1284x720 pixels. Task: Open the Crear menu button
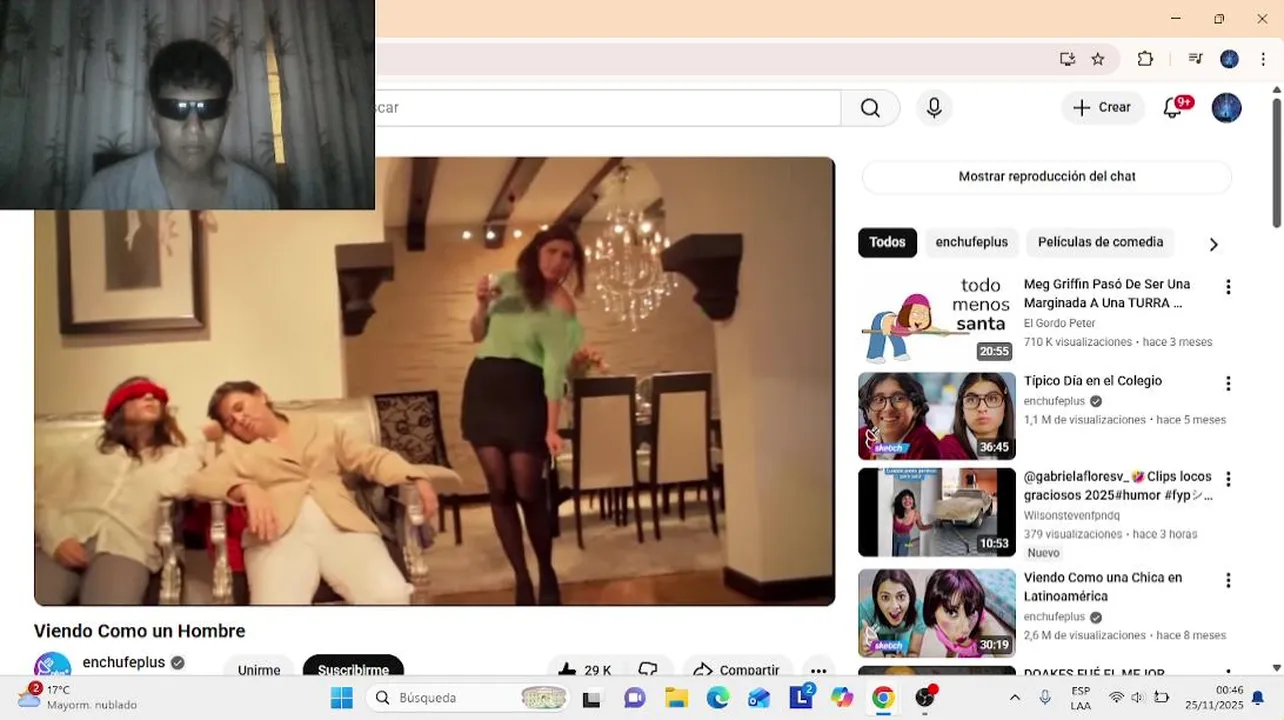tap(1102, 108)
